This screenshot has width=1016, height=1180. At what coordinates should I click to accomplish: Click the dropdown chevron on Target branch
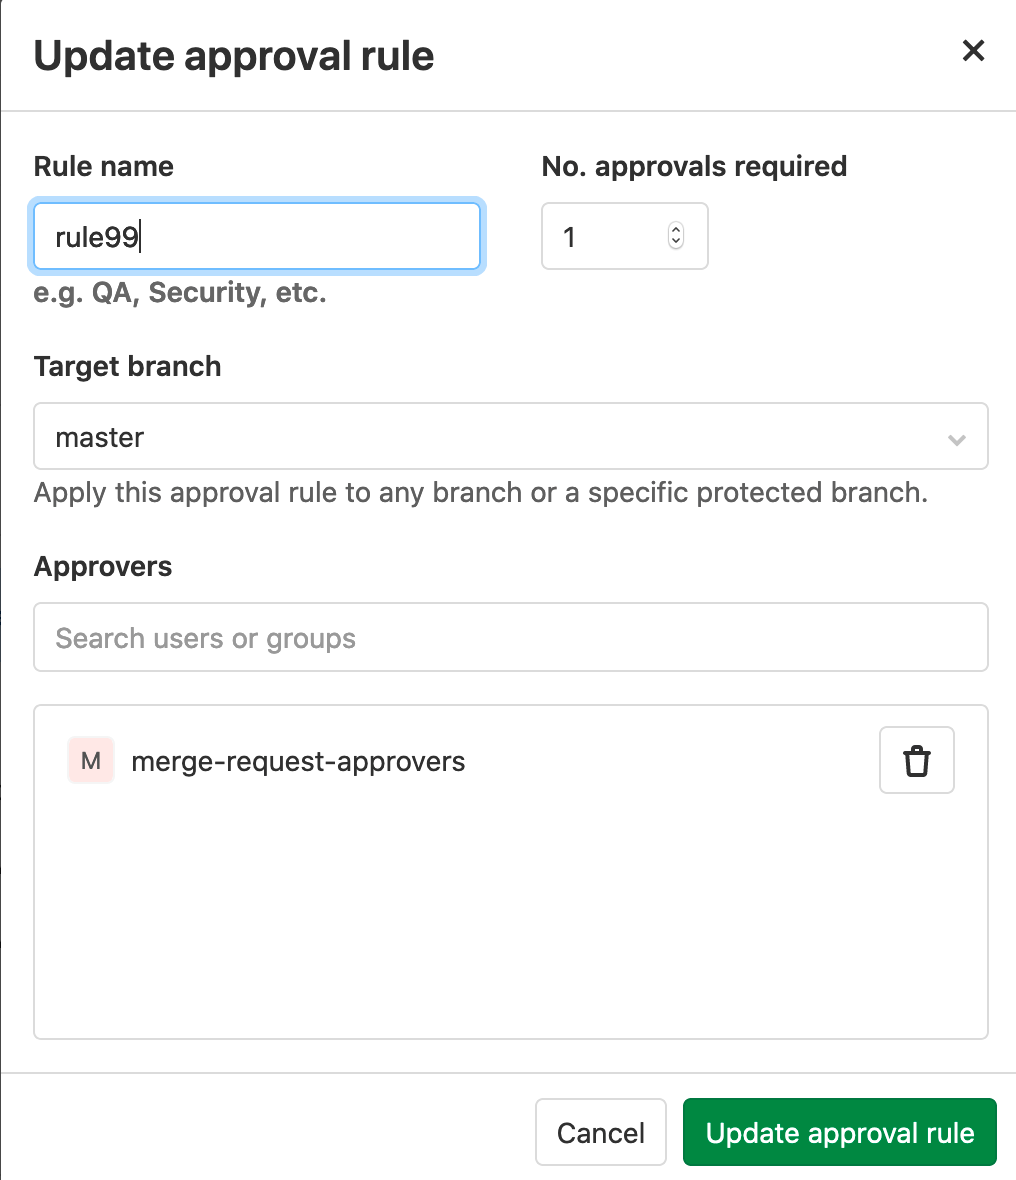(956, 438)
